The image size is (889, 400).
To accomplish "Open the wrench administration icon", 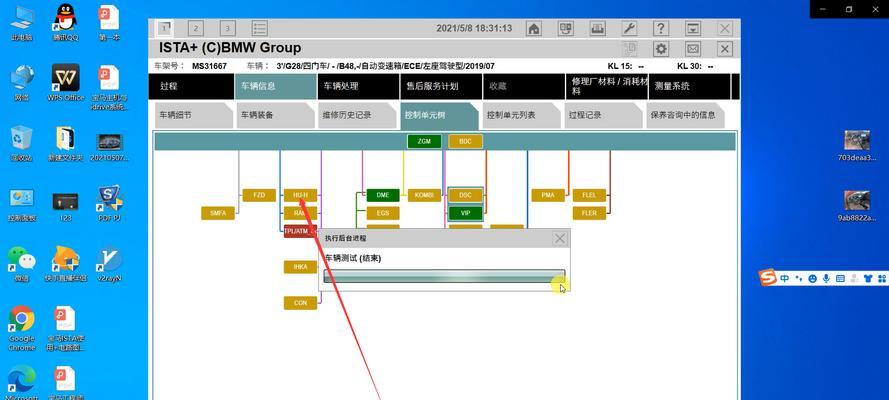I will tap(629, 28).
